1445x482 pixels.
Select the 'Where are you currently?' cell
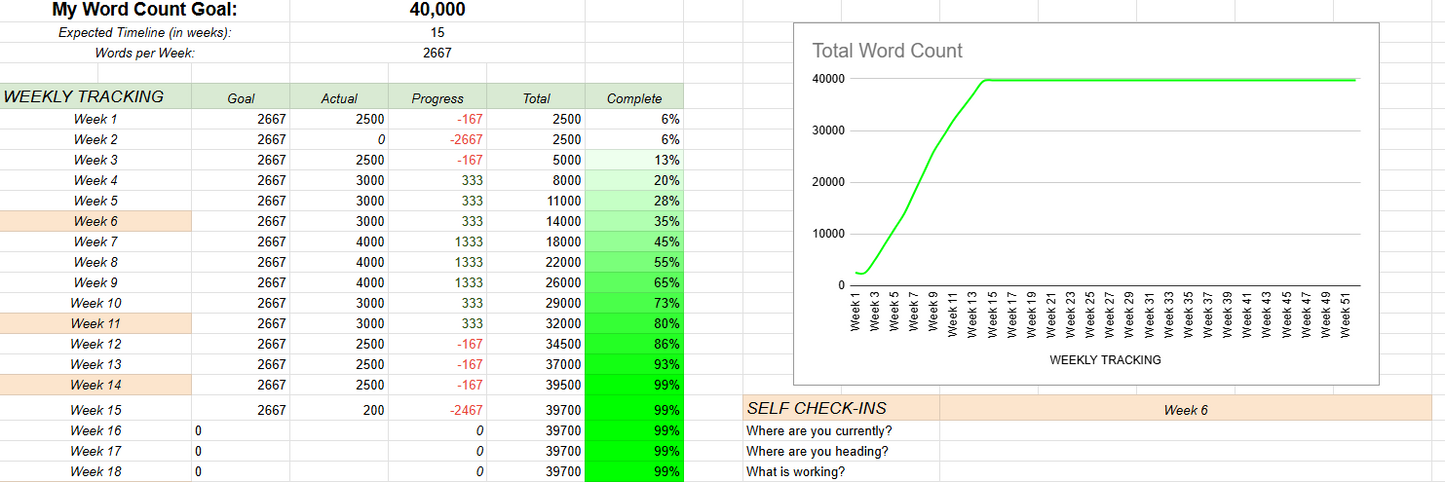pyautogui.click(x=841, y=431)
